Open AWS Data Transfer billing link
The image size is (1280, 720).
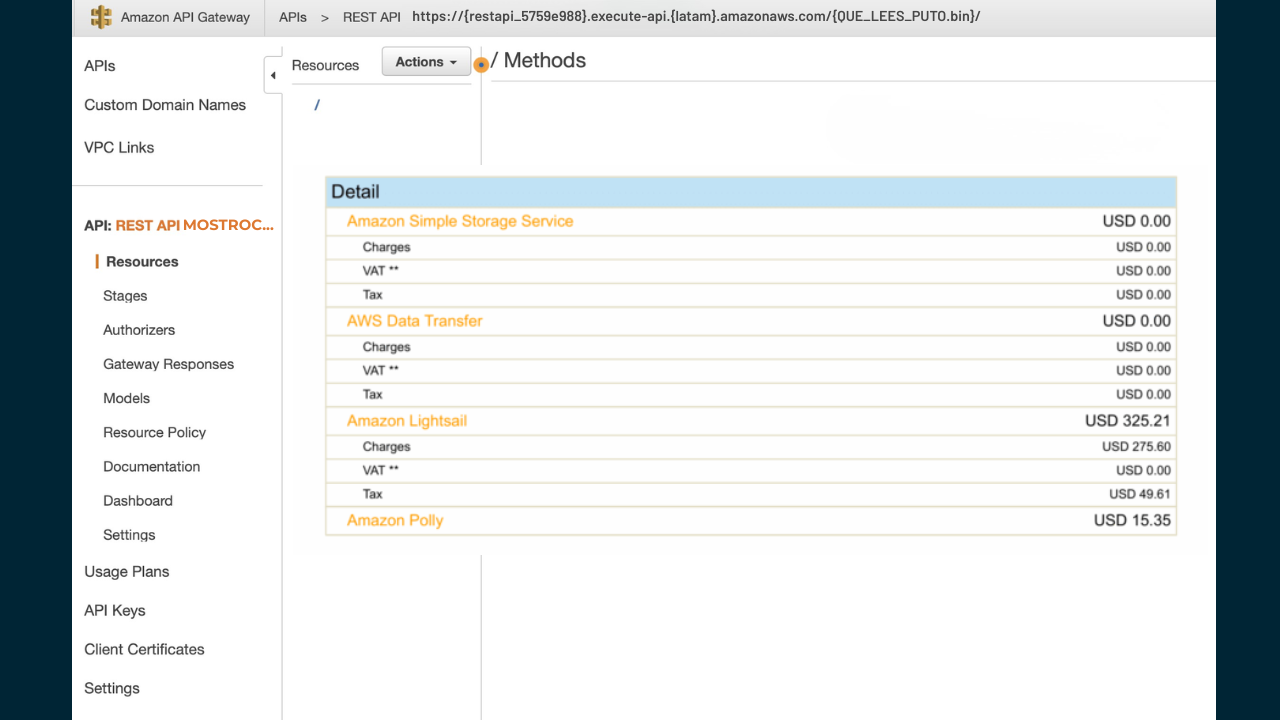coord(415,321)
